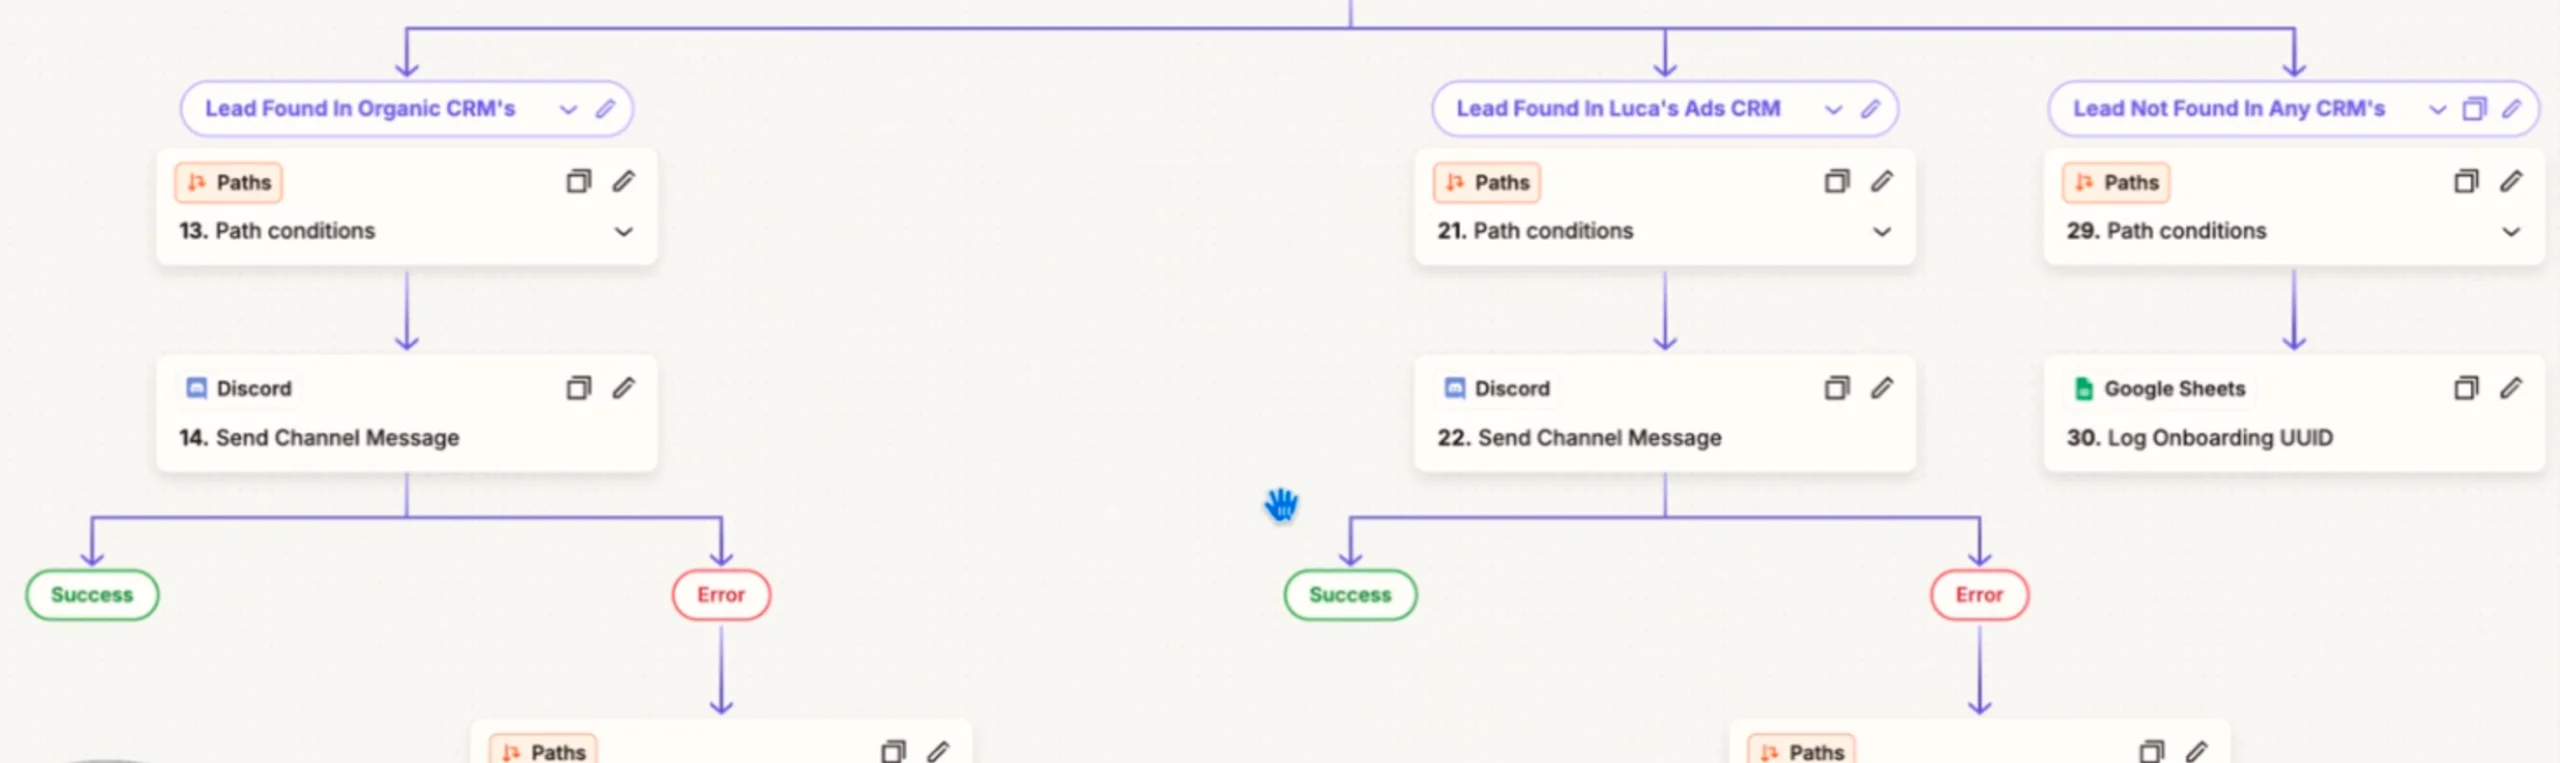
Task: Open Lead Not Found In Any CRM's dropdown
Action: point(2437,109)
